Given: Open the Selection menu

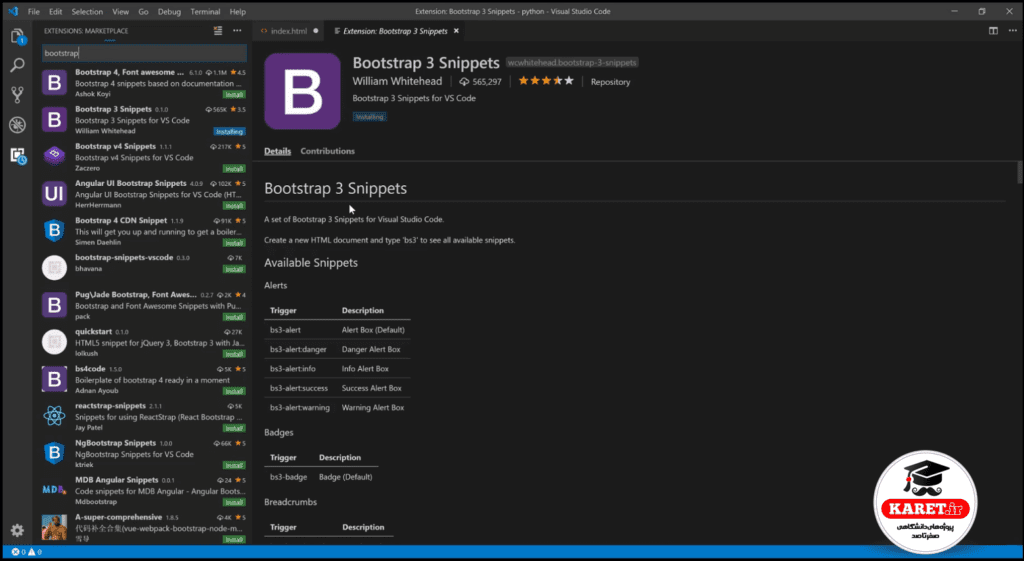Looking at the screenshot, I should point(87,12).
